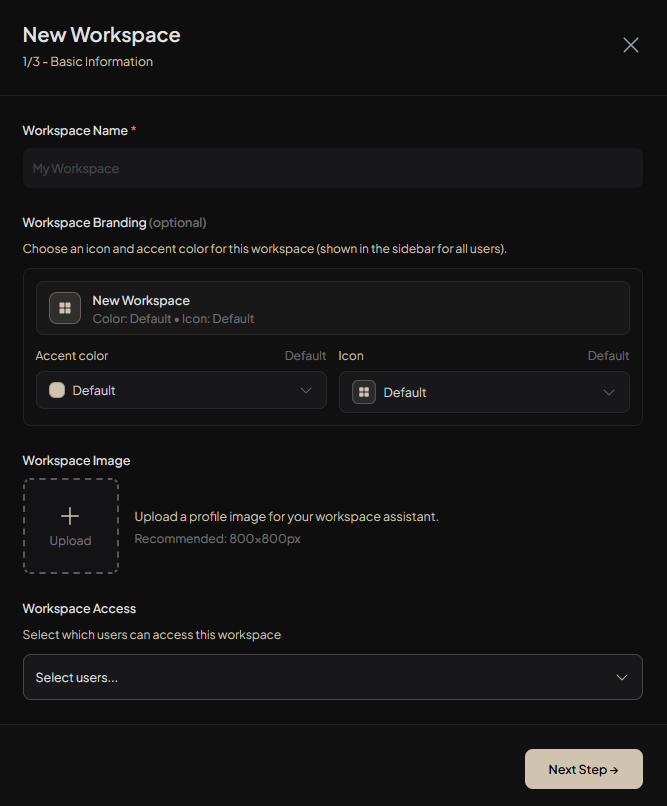Image resolution: width=667 pixels, height=806 pixels.
Task: Open the Icon Default dropdown
Action: click(x=484, y=392)
